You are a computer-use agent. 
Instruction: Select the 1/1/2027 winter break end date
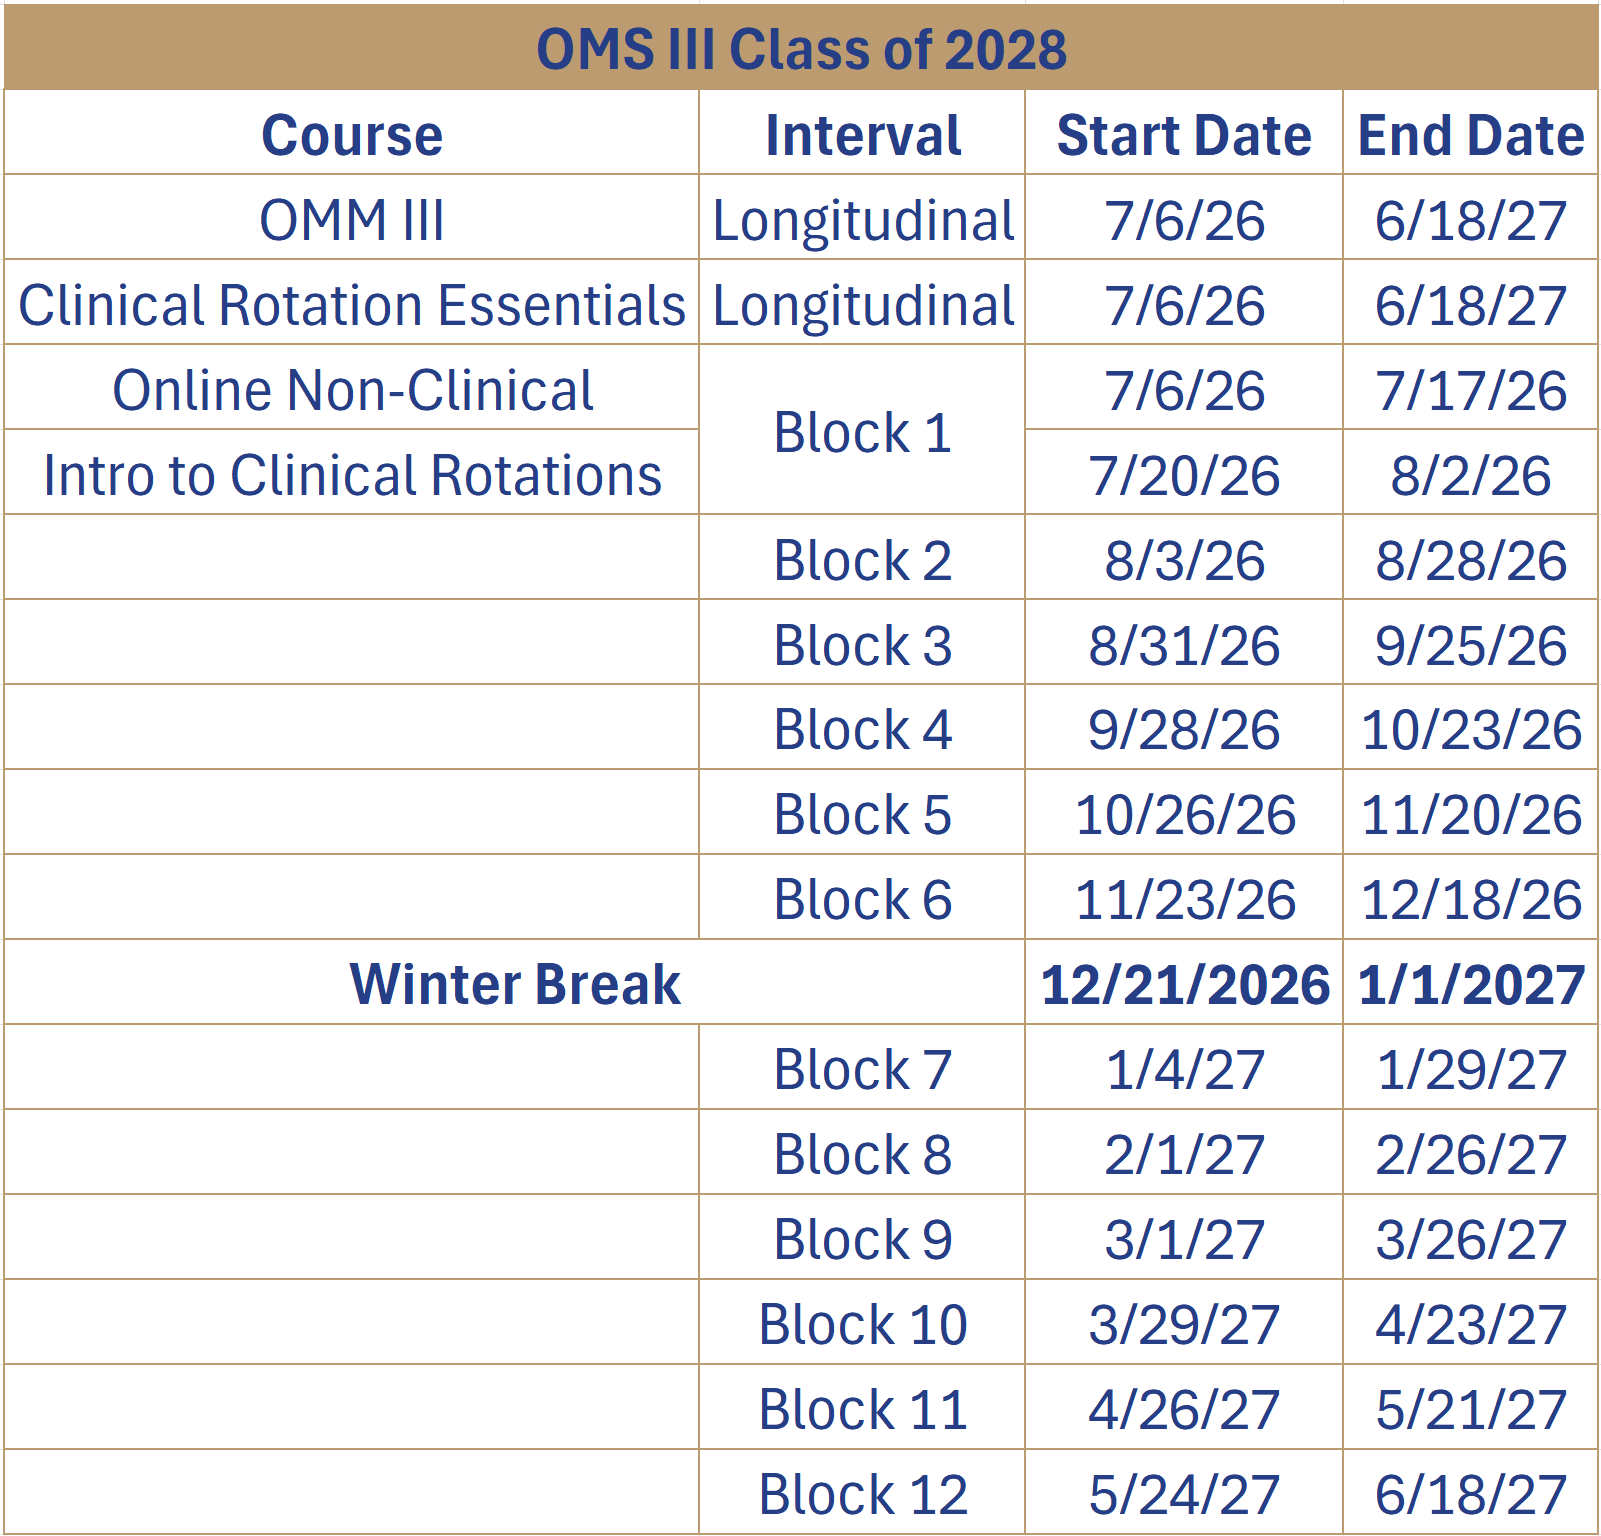tap(1471, 984)
